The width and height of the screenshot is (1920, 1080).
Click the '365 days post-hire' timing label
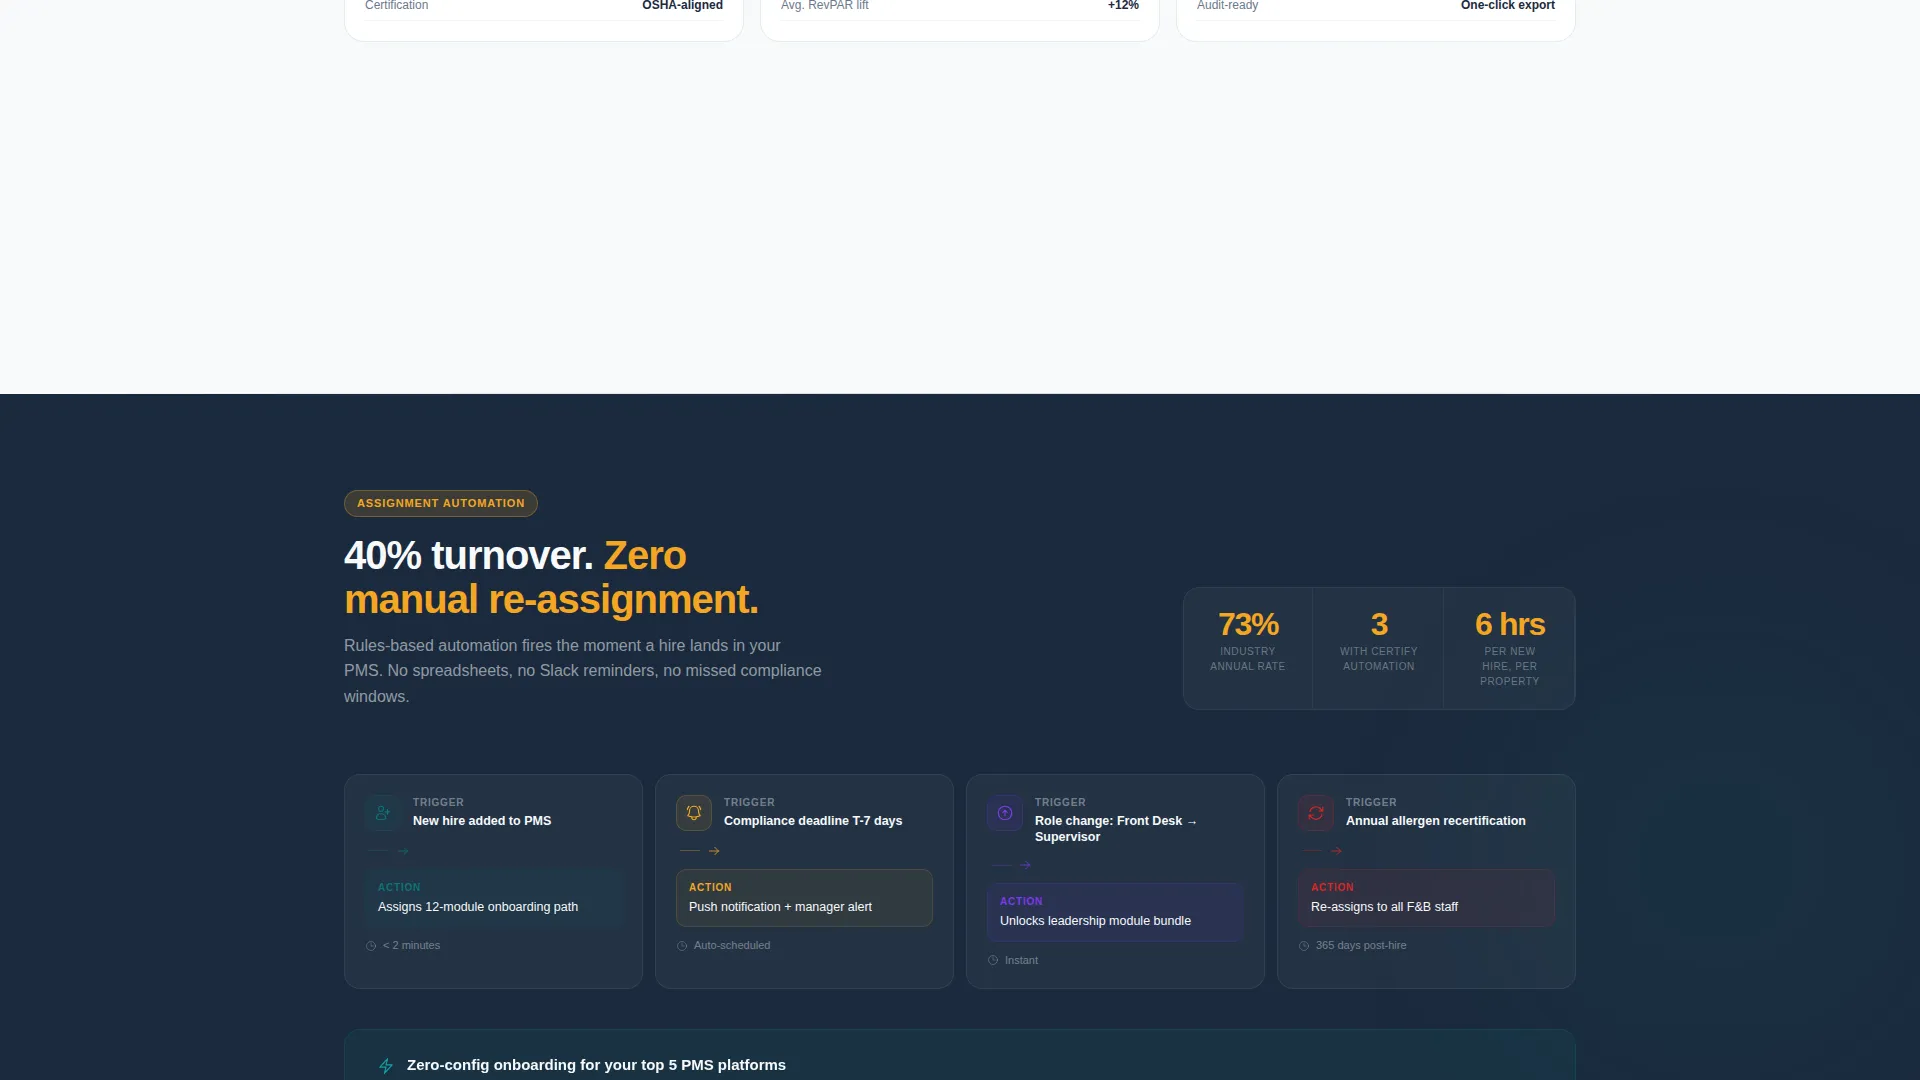point(1361,946)
